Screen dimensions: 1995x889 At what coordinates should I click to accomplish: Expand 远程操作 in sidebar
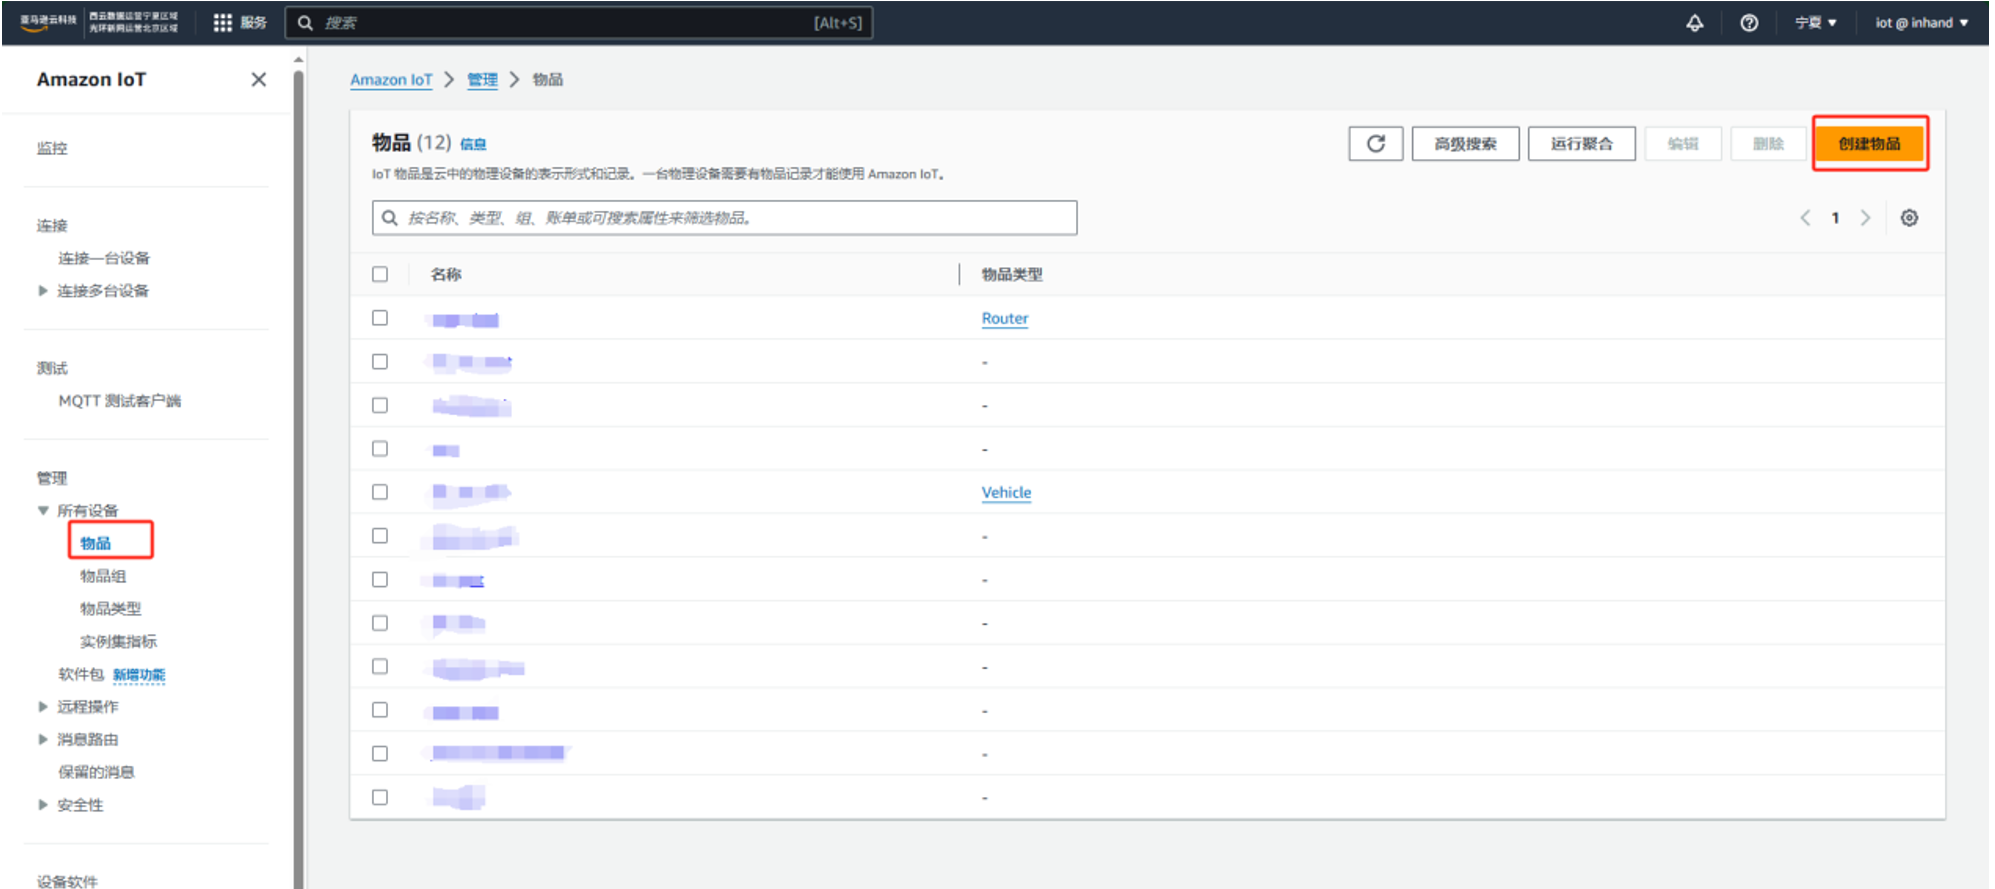tap(43, 706)
